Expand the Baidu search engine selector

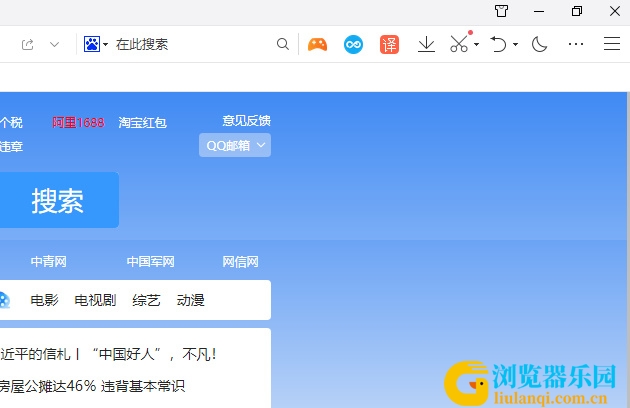(96, 44)
